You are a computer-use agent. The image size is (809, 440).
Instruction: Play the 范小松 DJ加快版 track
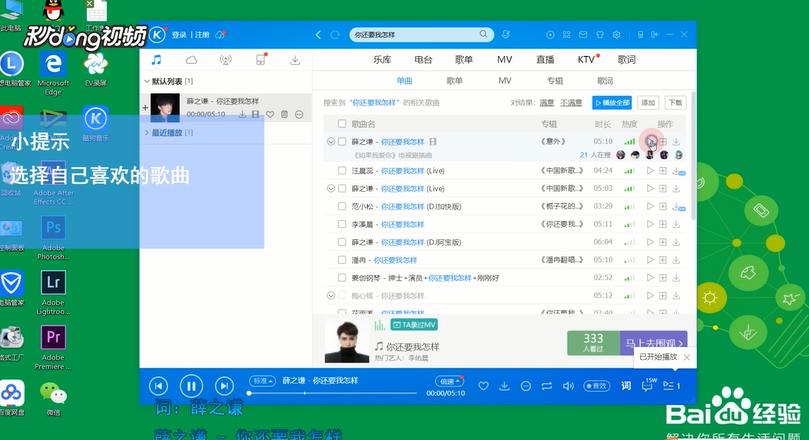point(650,206)
